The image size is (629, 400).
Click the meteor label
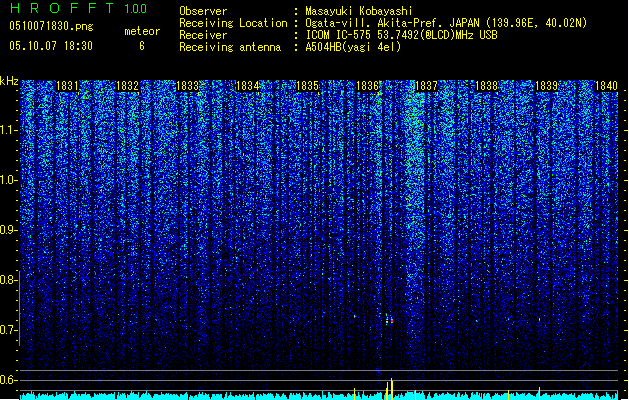tap(142, 31)
